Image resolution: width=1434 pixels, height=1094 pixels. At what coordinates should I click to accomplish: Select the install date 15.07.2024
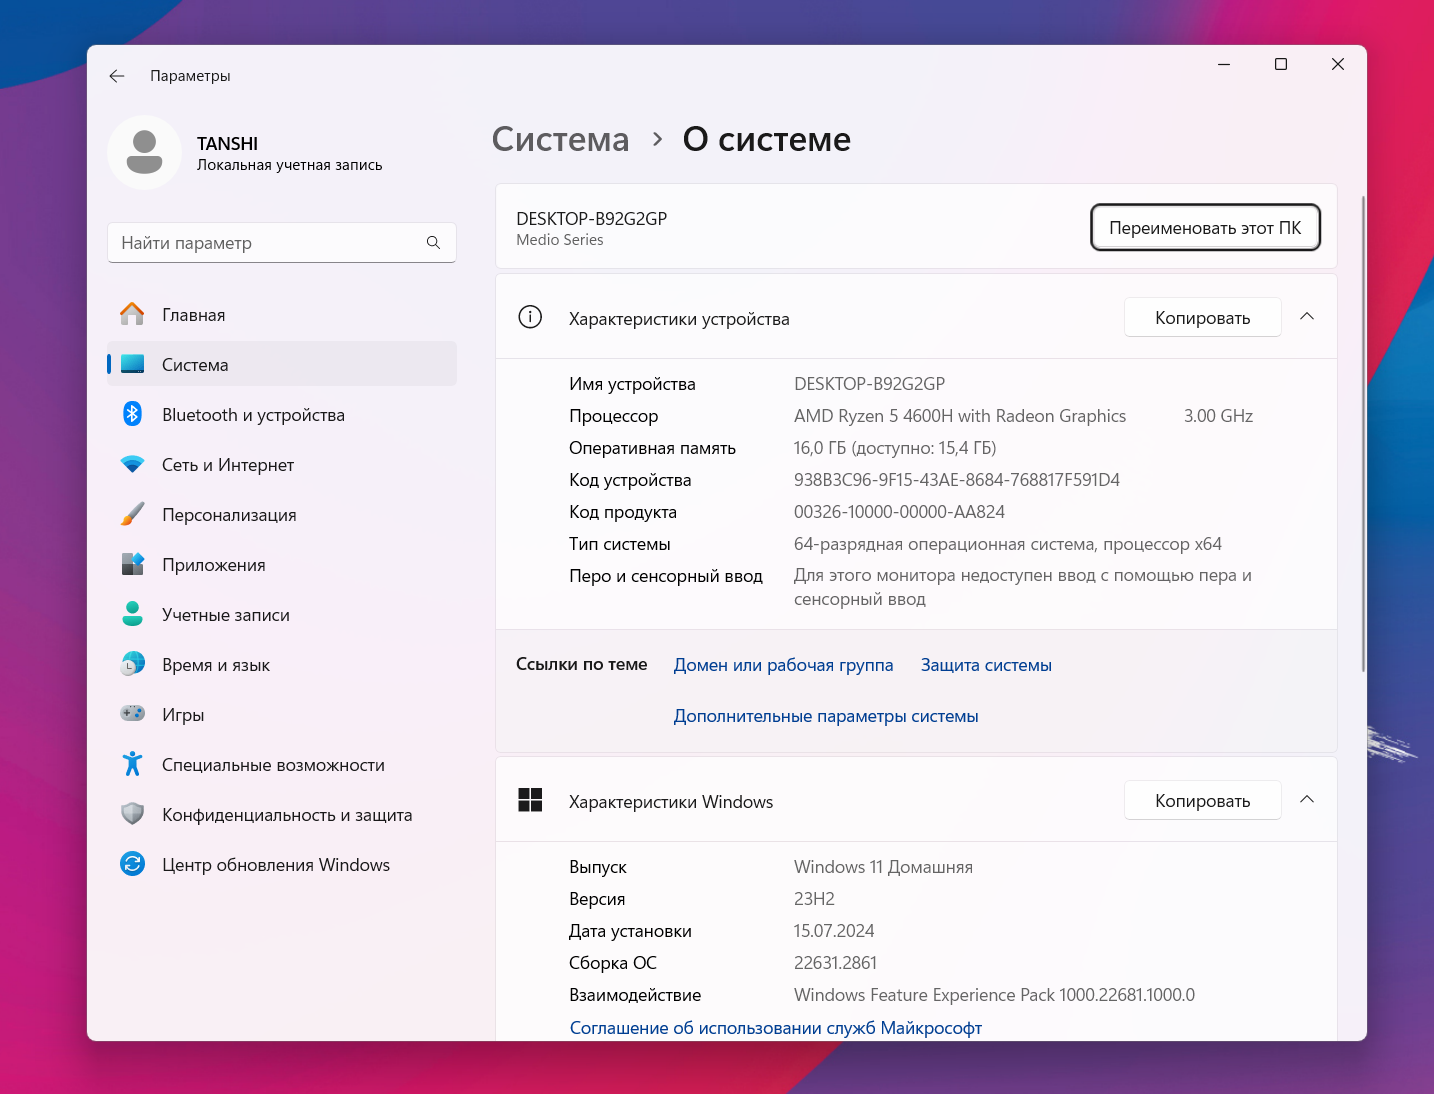coord(834,931)
